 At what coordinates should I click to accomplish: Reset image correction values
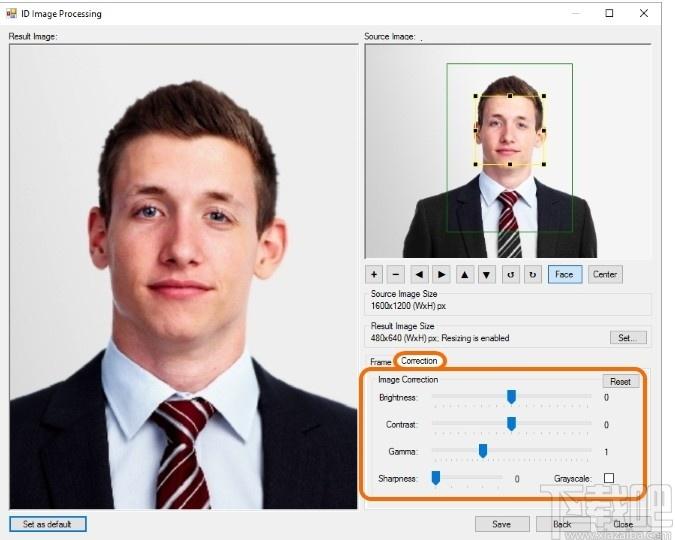[x=620, y=382]
